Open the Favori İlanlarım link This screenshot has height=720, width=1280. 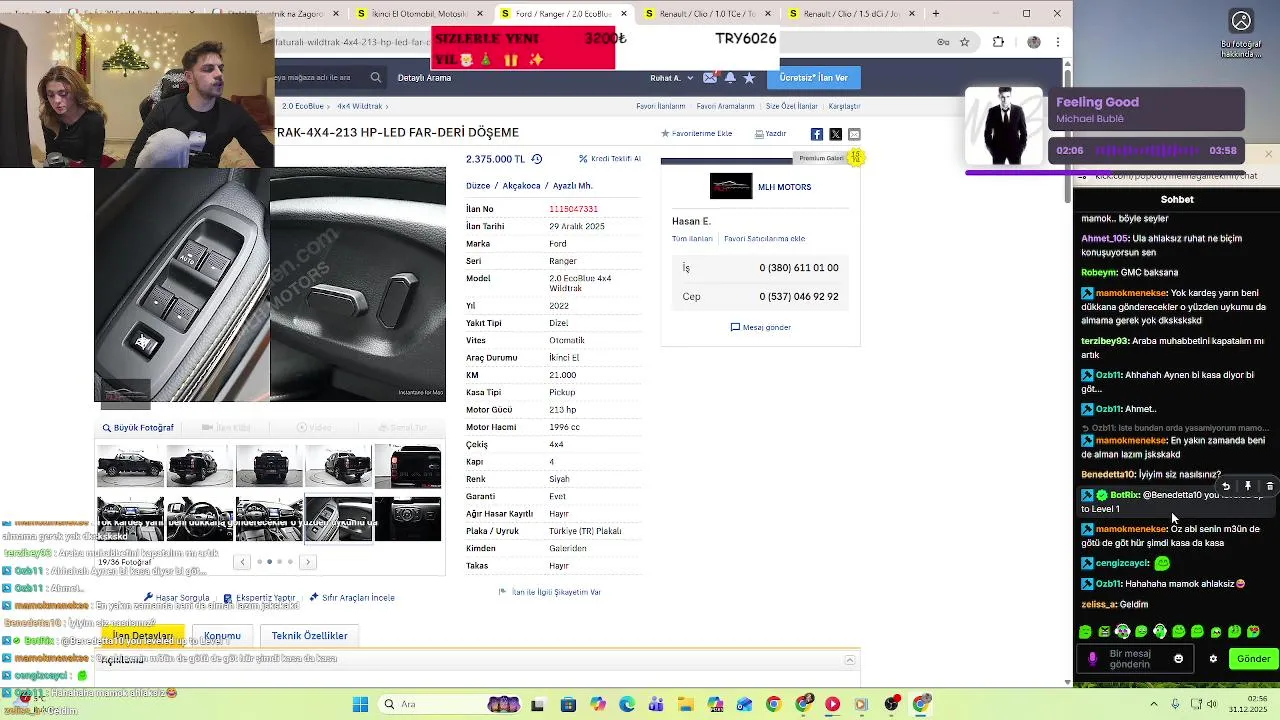click(x=661, y=106)
